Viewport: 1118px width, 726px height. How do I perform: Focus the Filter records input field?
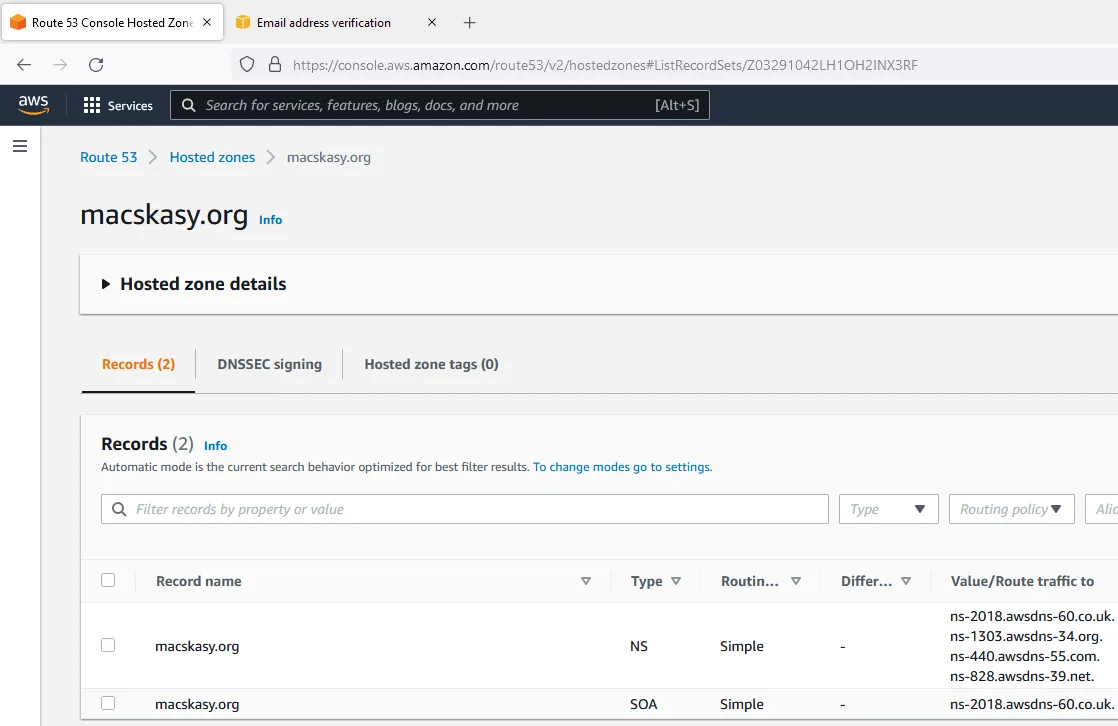[465, 509]
